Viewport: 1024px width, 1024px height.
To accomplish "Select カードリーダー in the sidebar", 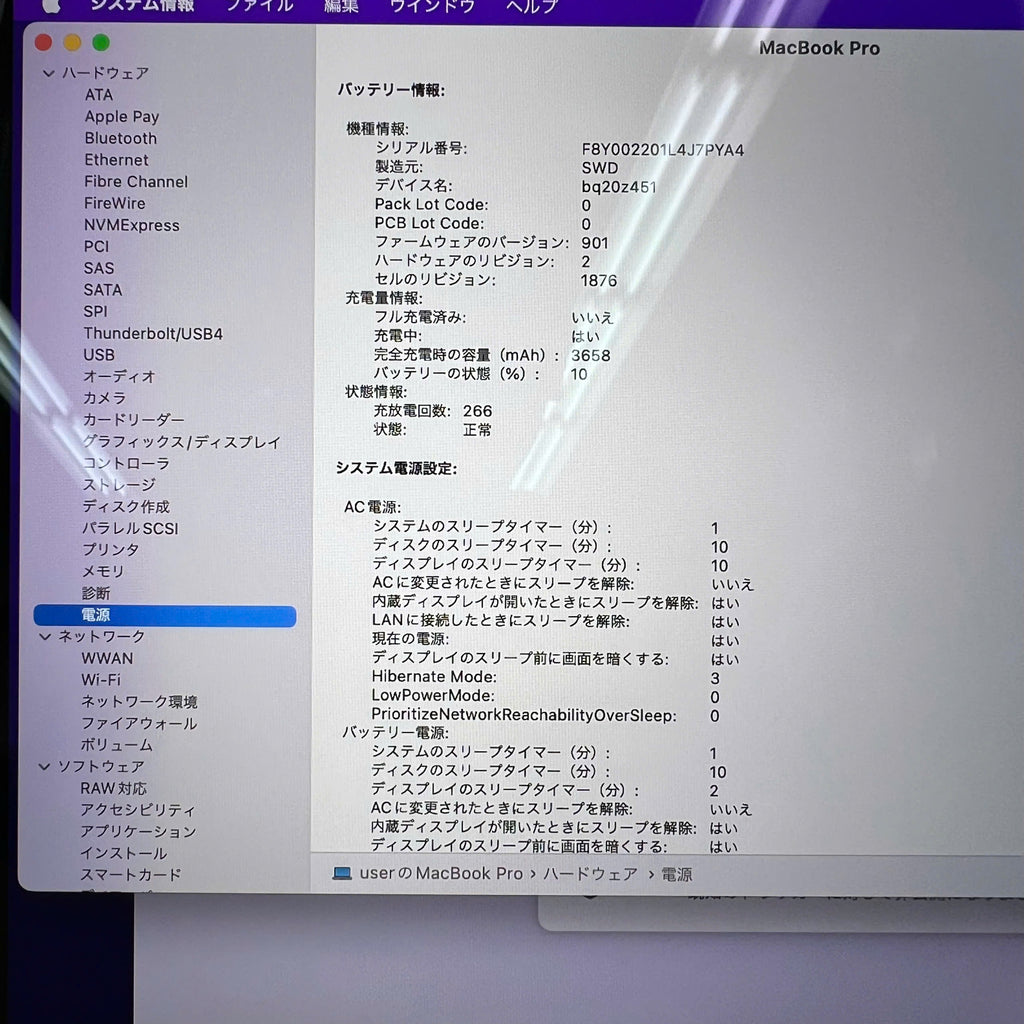I will point(133,419).
